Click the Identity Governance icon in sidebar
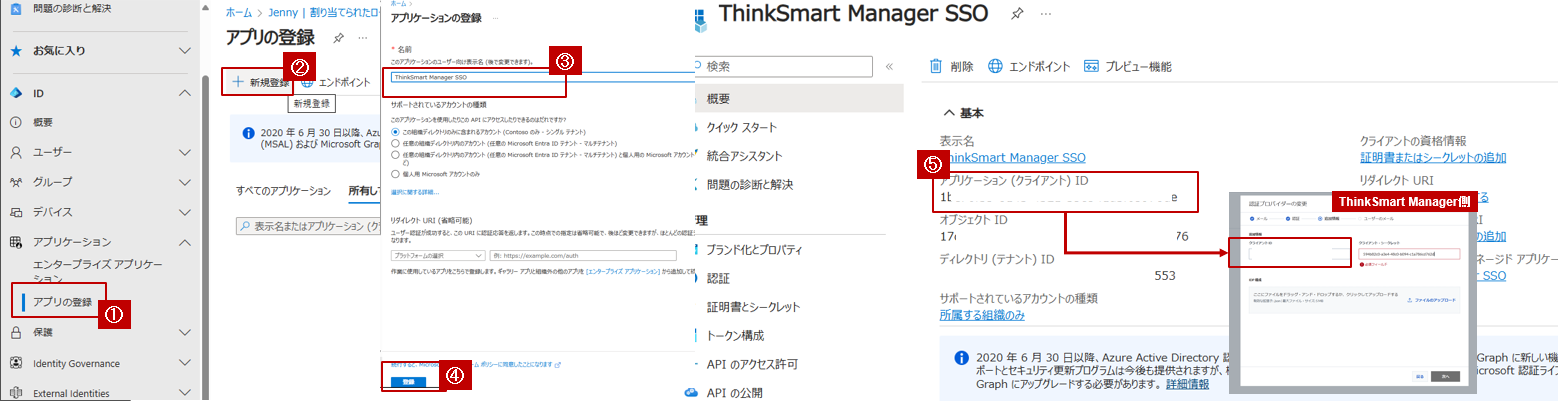Image resolution: width=1558 pixels, height=401 pixels. click(16, 363)
